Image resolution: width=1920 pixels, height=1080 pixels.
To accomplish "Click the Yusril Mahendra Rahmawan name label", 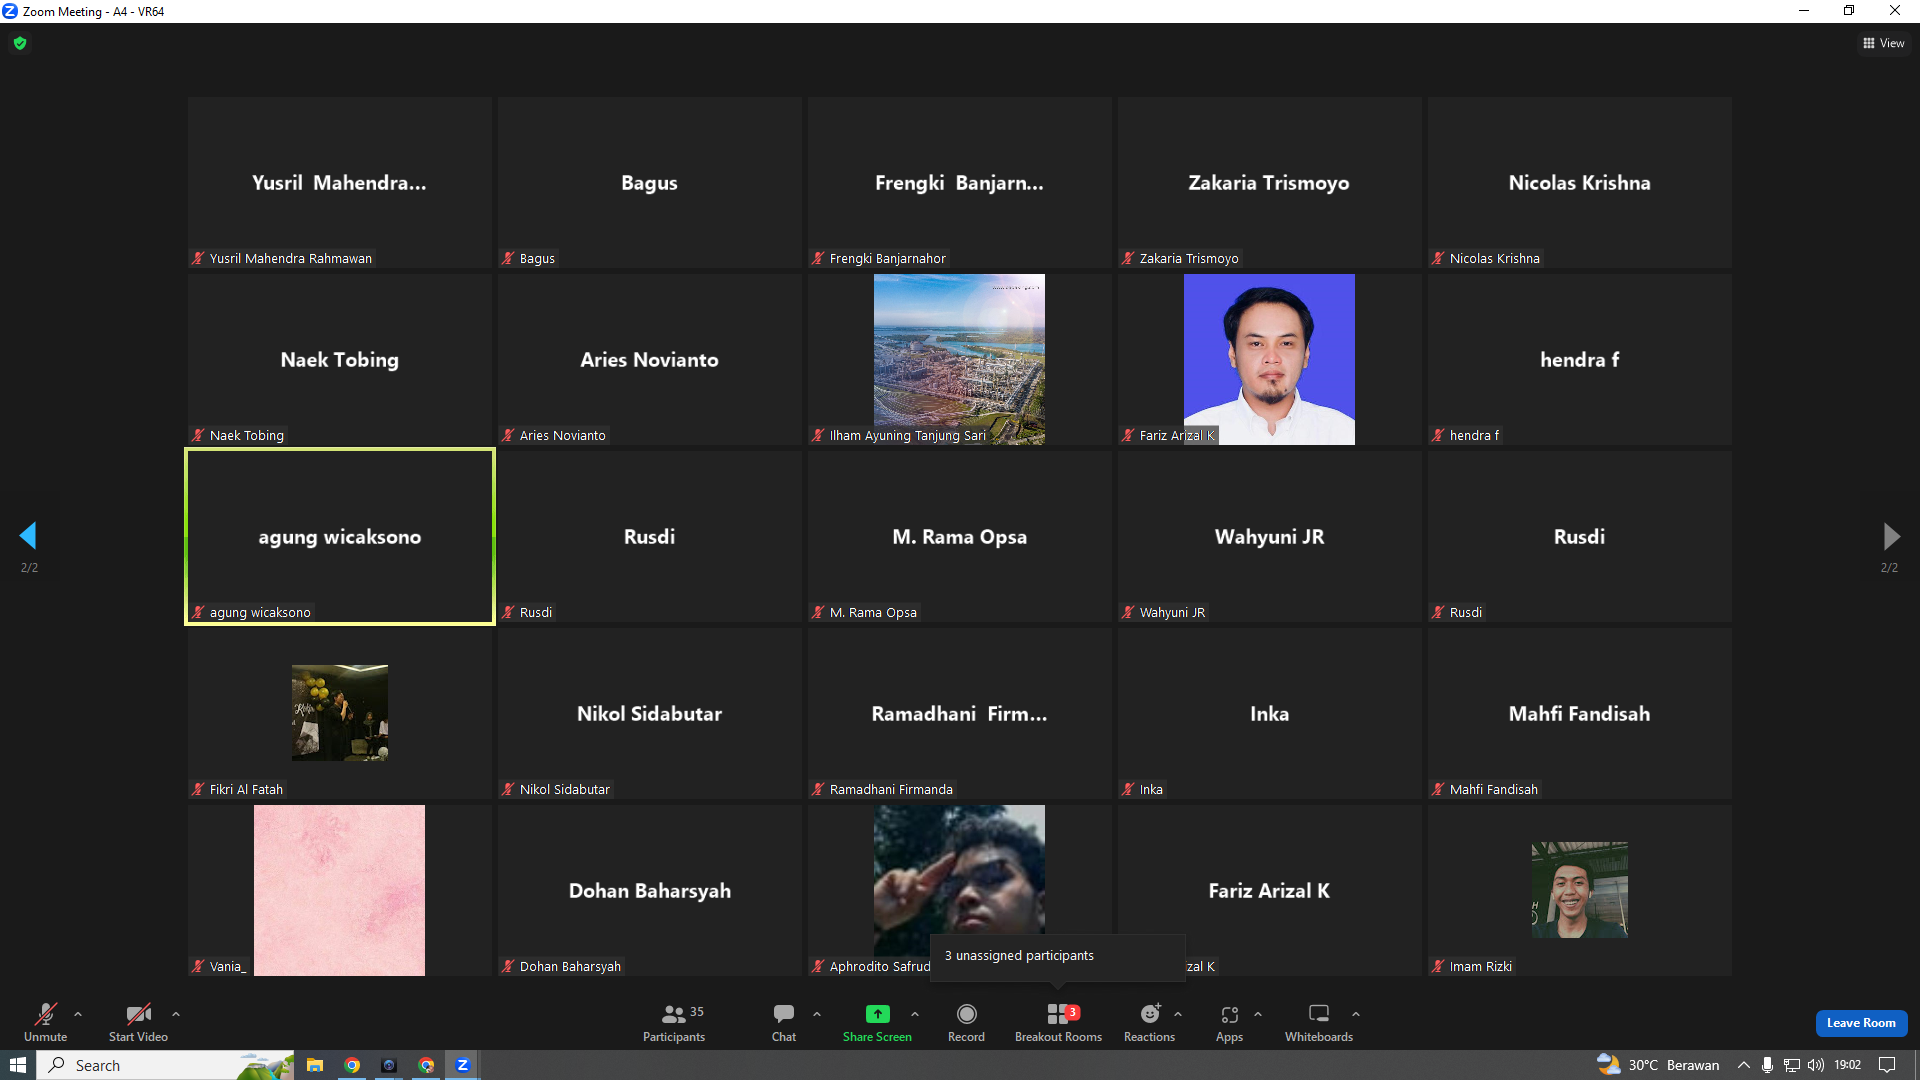I will click(291, 258).
